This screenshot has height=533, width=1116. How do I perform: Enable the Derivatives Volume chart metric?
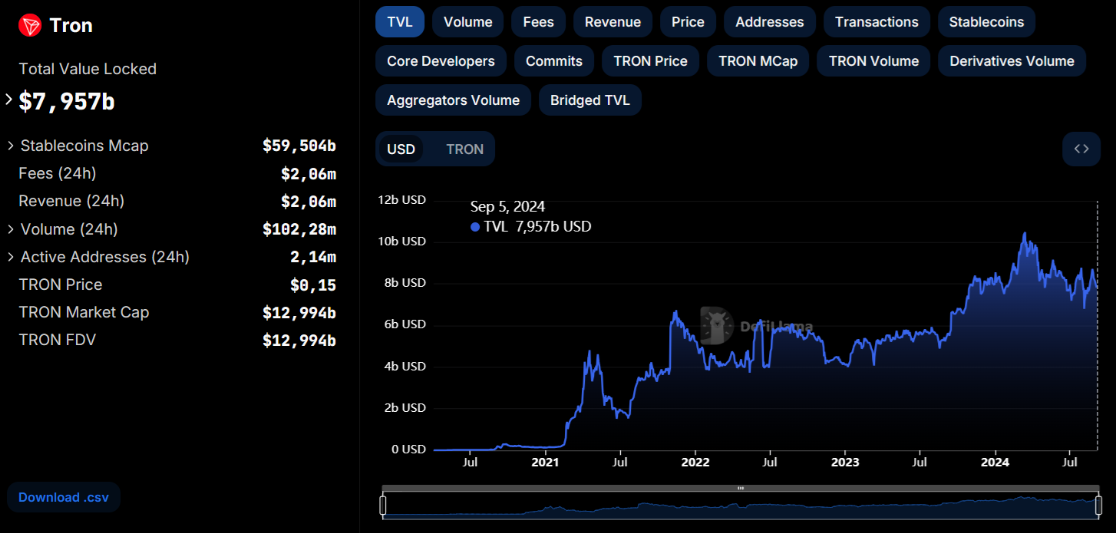(x=1012, y=61)
